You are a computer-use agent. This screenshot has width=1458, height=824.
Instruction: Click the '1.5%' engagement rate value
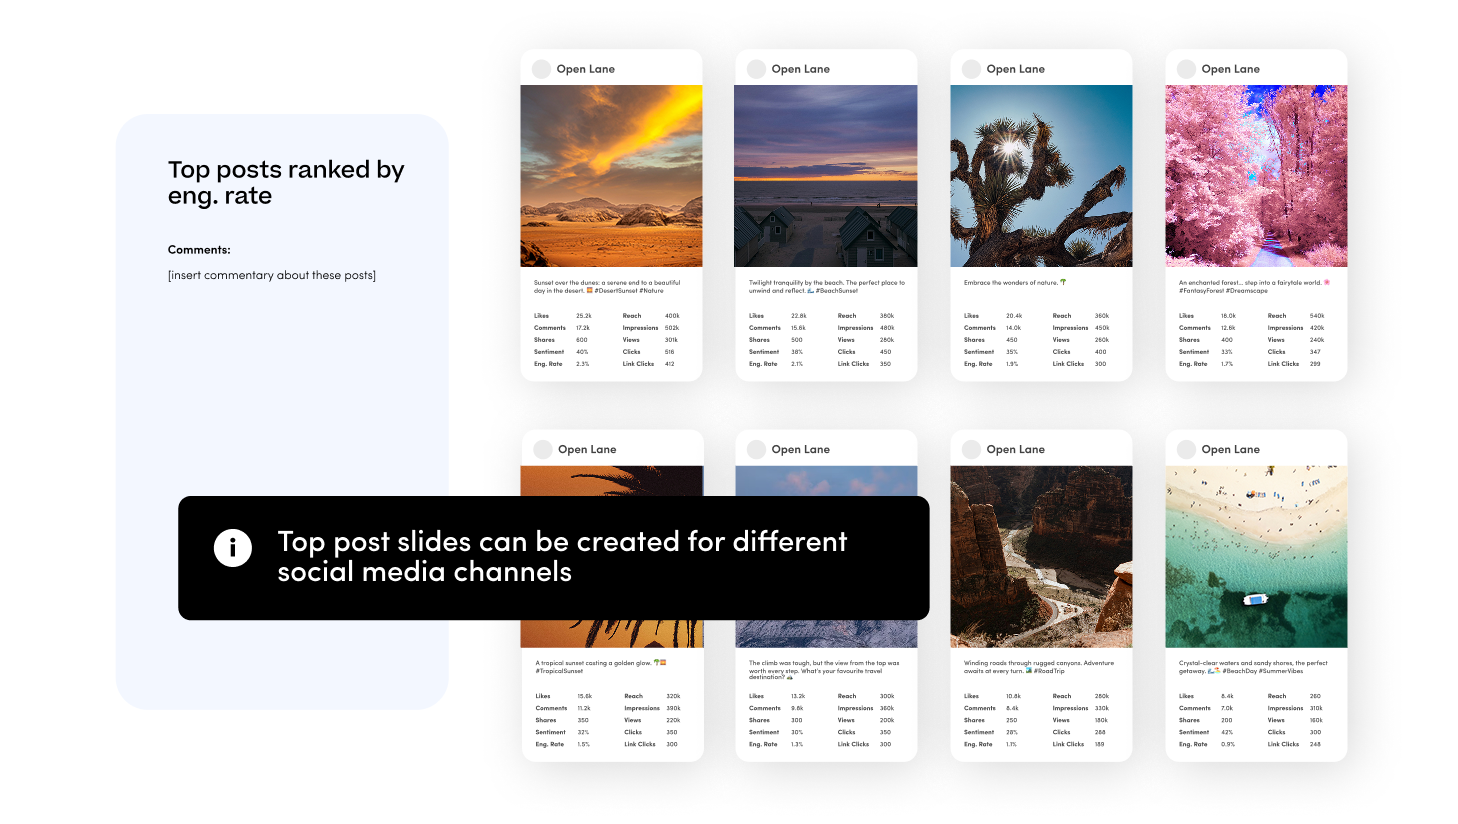coord(584,744)
